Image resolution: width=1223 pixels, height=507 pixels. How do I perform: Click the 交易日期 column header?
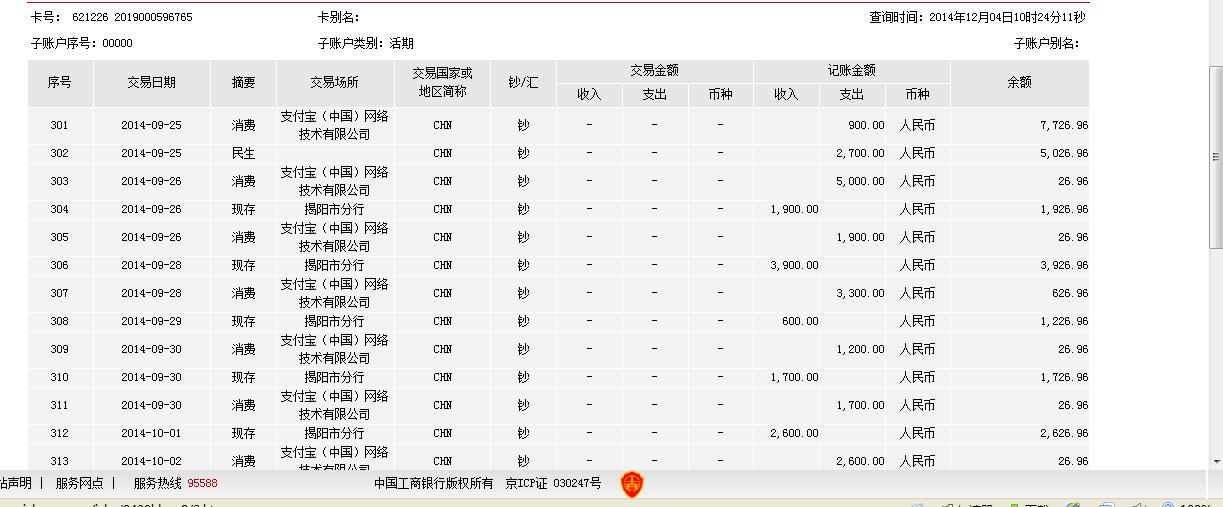point(151,83)
